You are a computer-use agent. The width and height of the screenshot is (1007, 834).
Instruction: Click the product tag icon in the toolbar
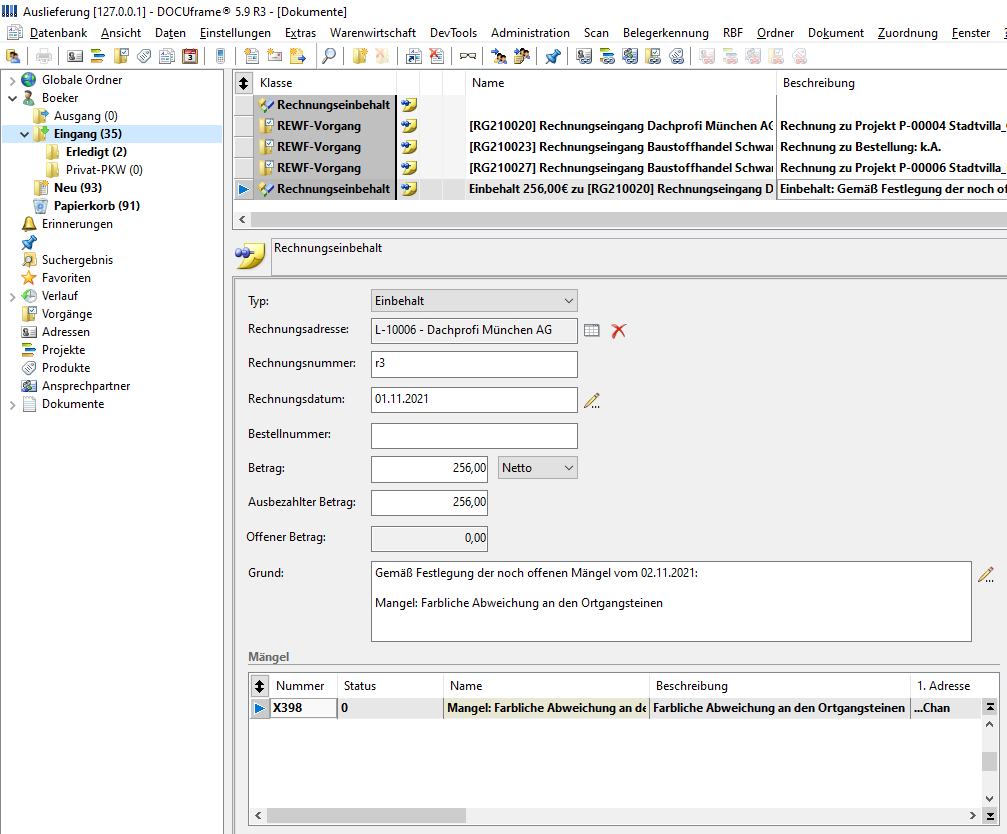tap(144, 56)
